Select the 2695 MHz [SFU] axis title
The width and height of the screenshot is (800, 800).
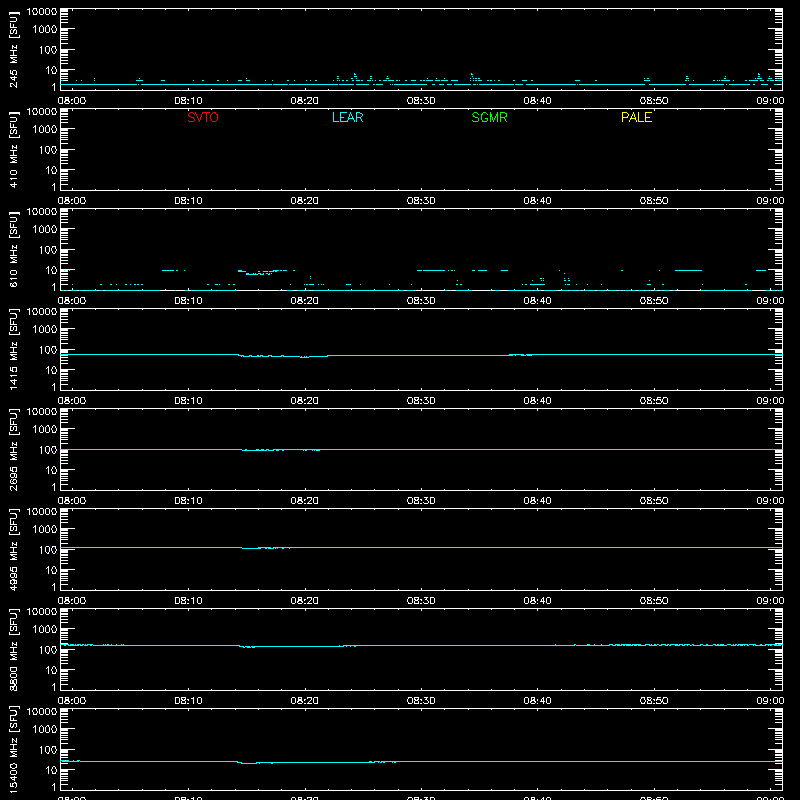14,449
